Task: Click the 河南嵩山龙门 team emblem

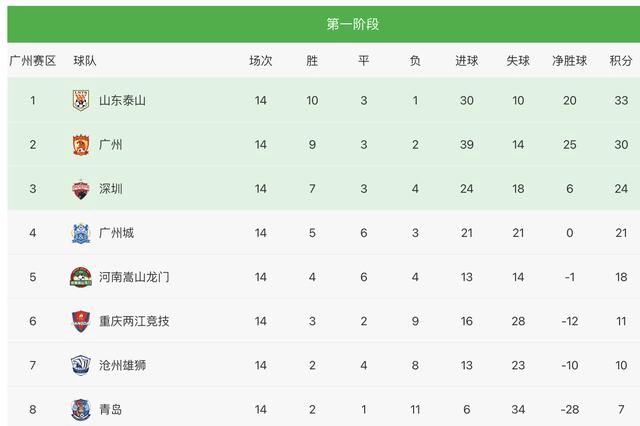Action: click(x=81, y=277)
